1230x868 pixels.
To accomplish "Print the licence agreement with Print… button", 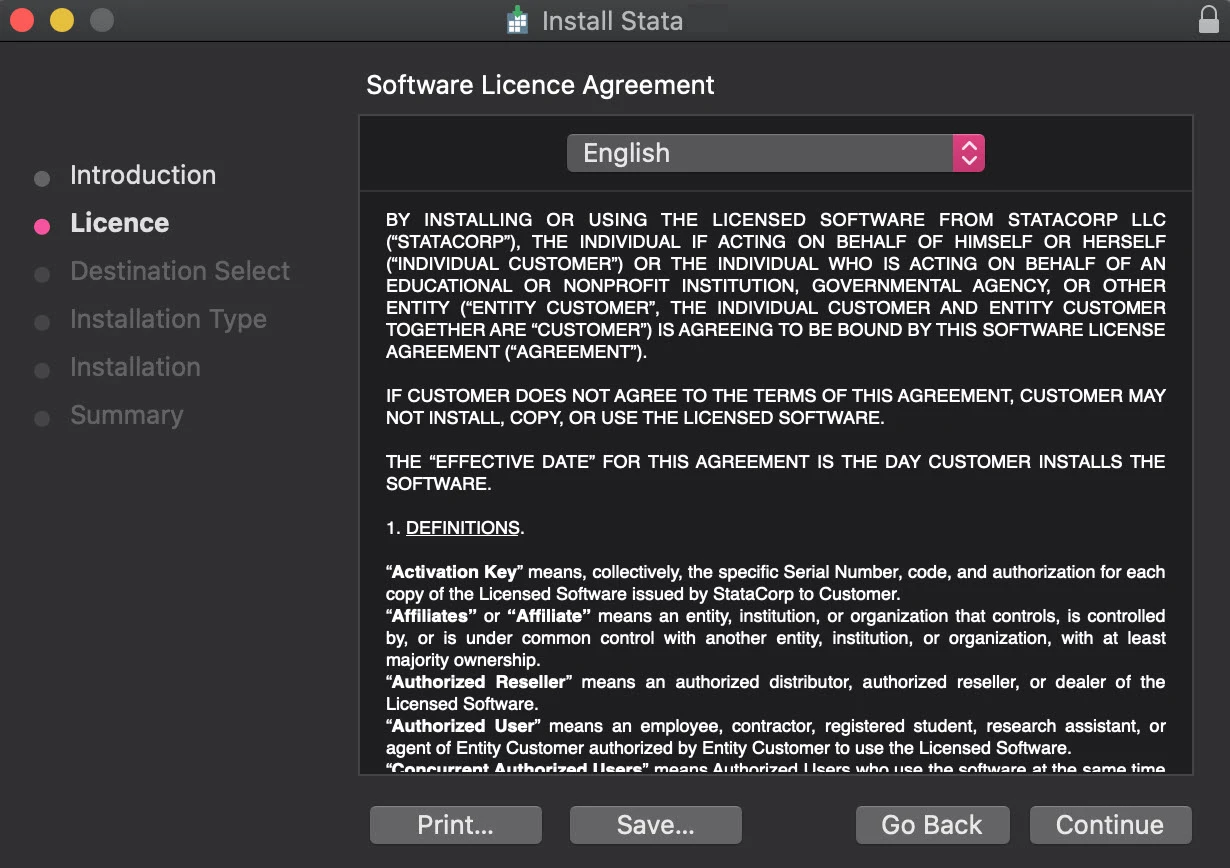I will 455,825.
